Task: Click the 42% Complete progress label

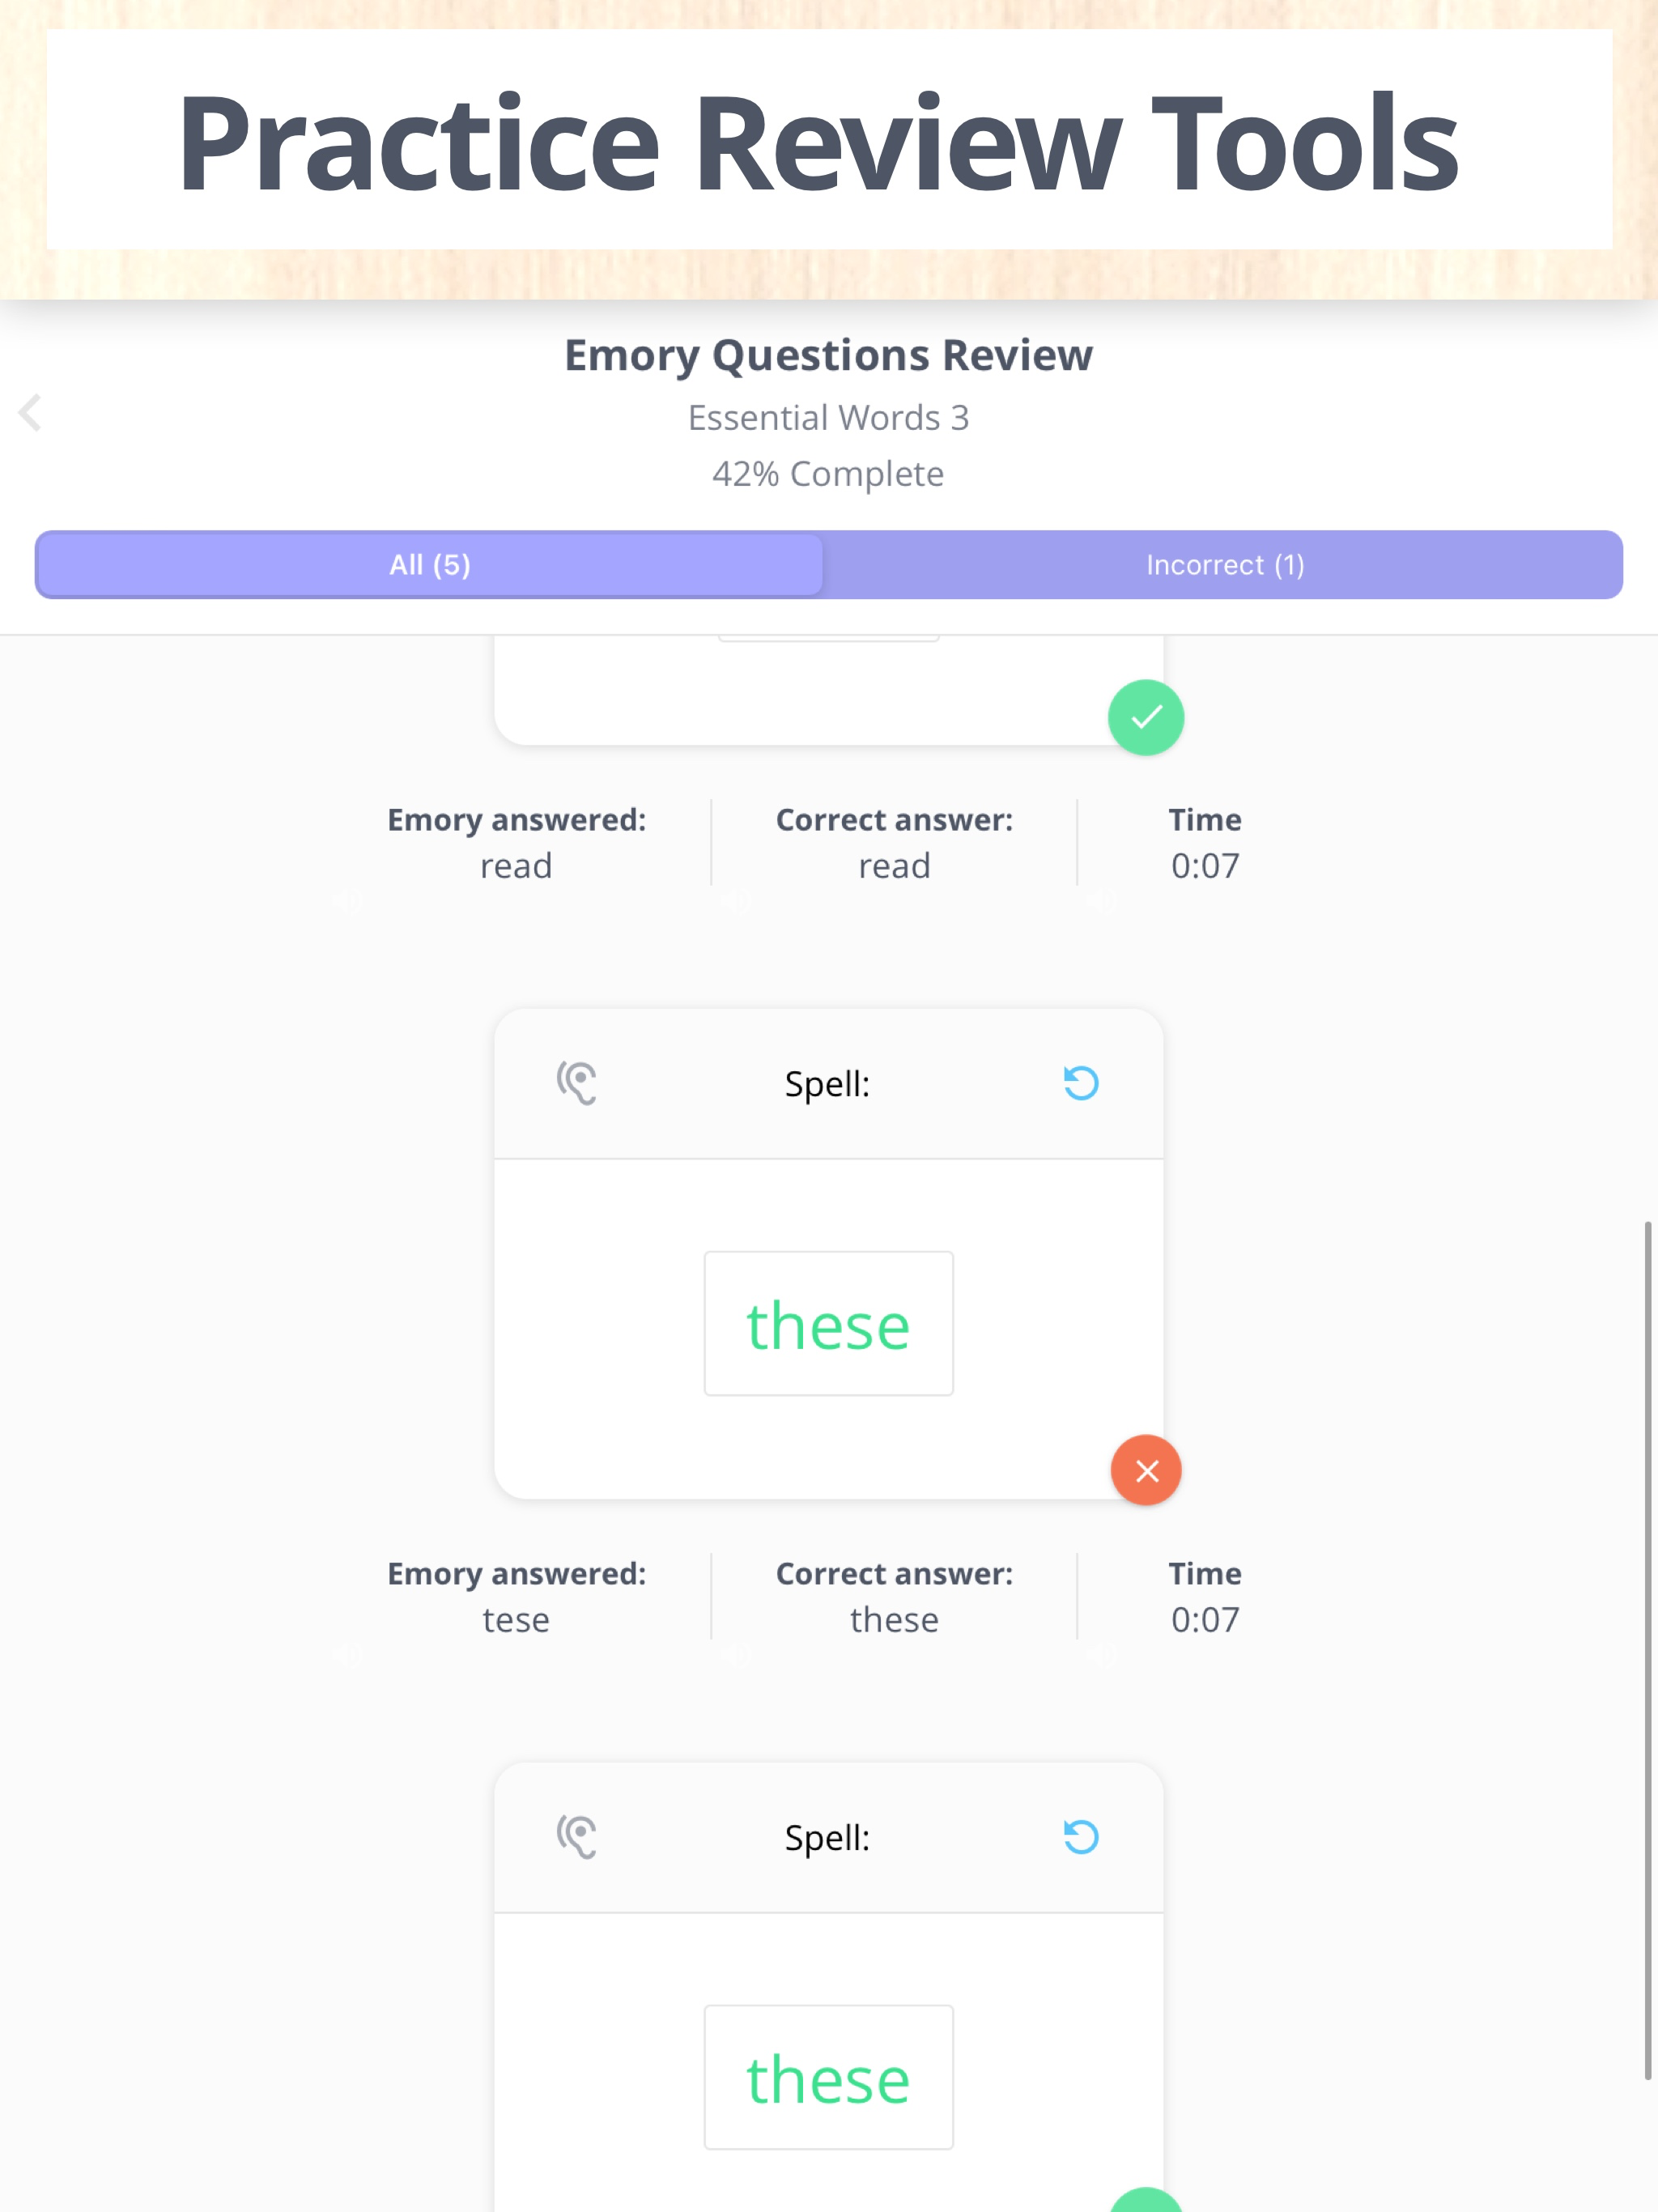Action: coord(828,472)
